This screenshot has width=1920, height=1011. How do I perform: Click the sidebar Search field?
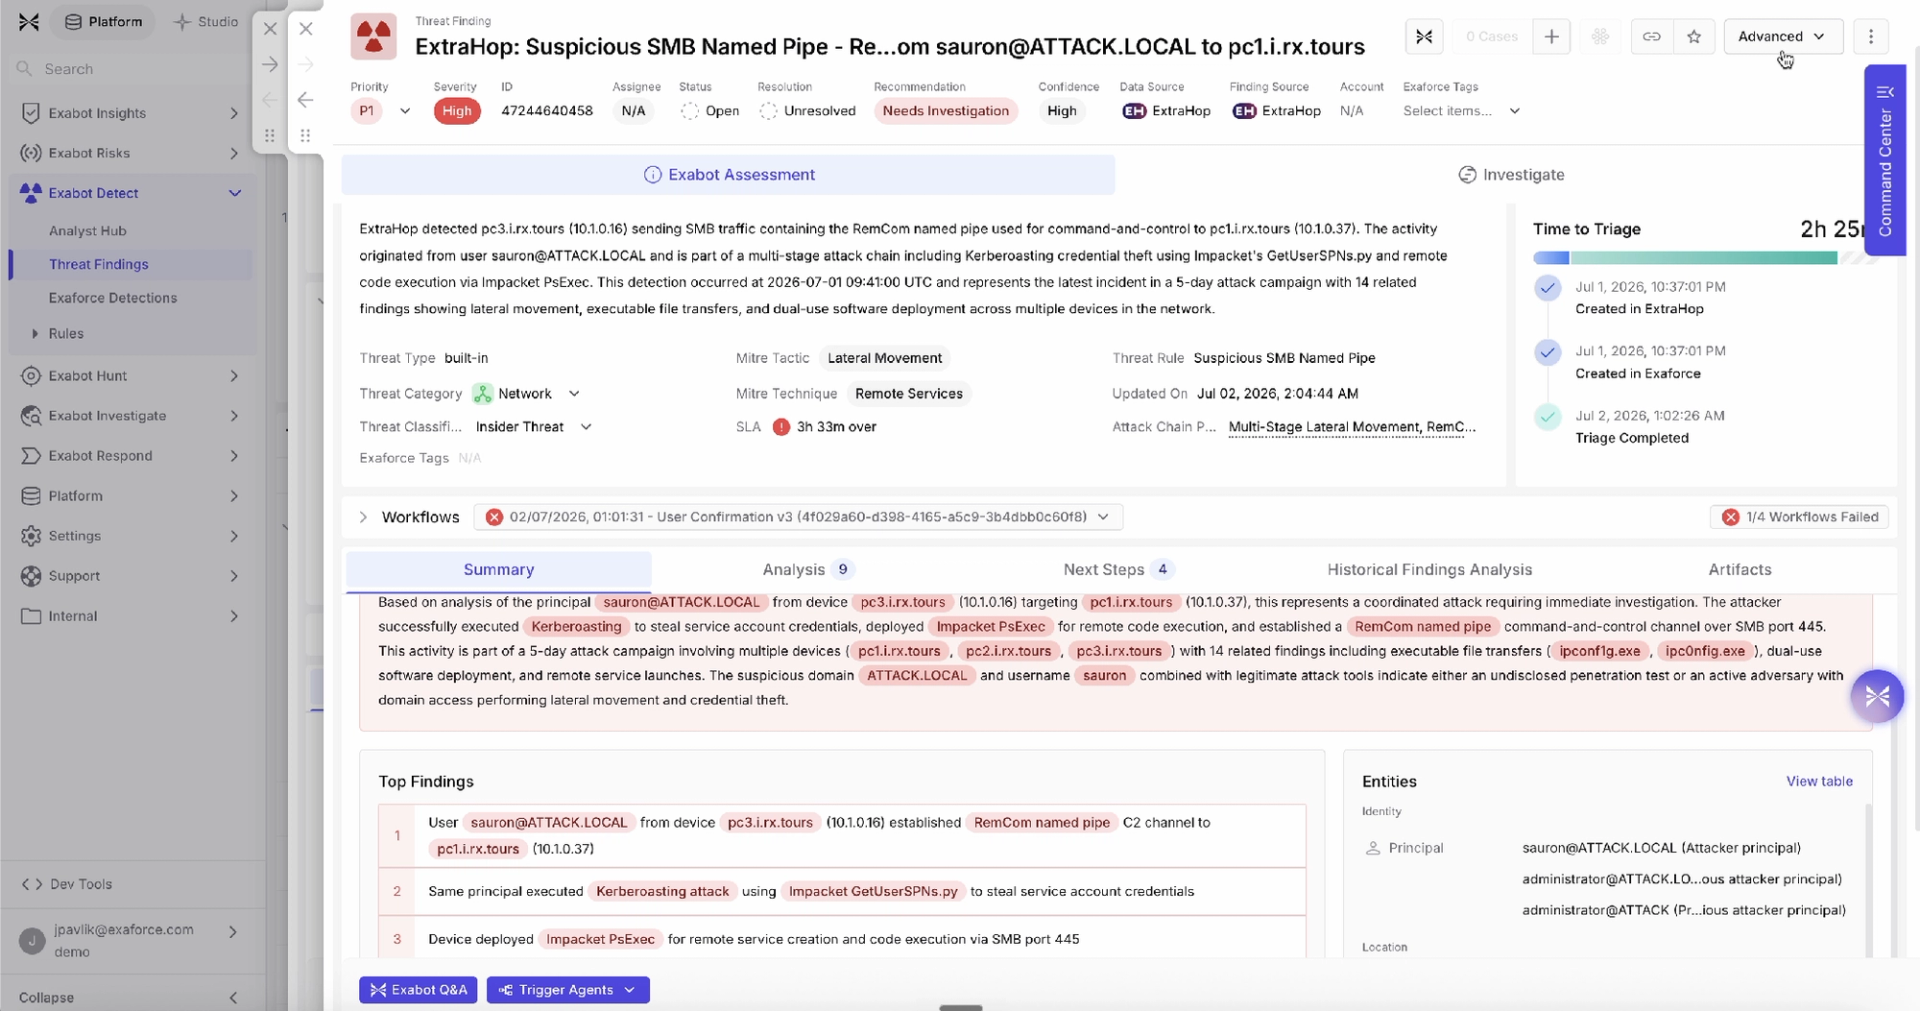click(x=130, y=69)
